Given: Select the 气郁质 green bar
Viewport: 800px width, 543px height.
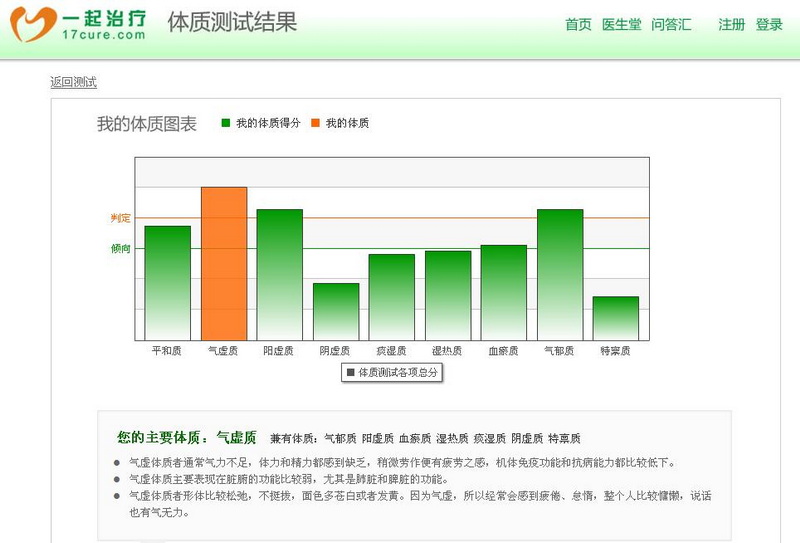Looking at the screenshot, I should pyautogui.click(x=560, y=275).
